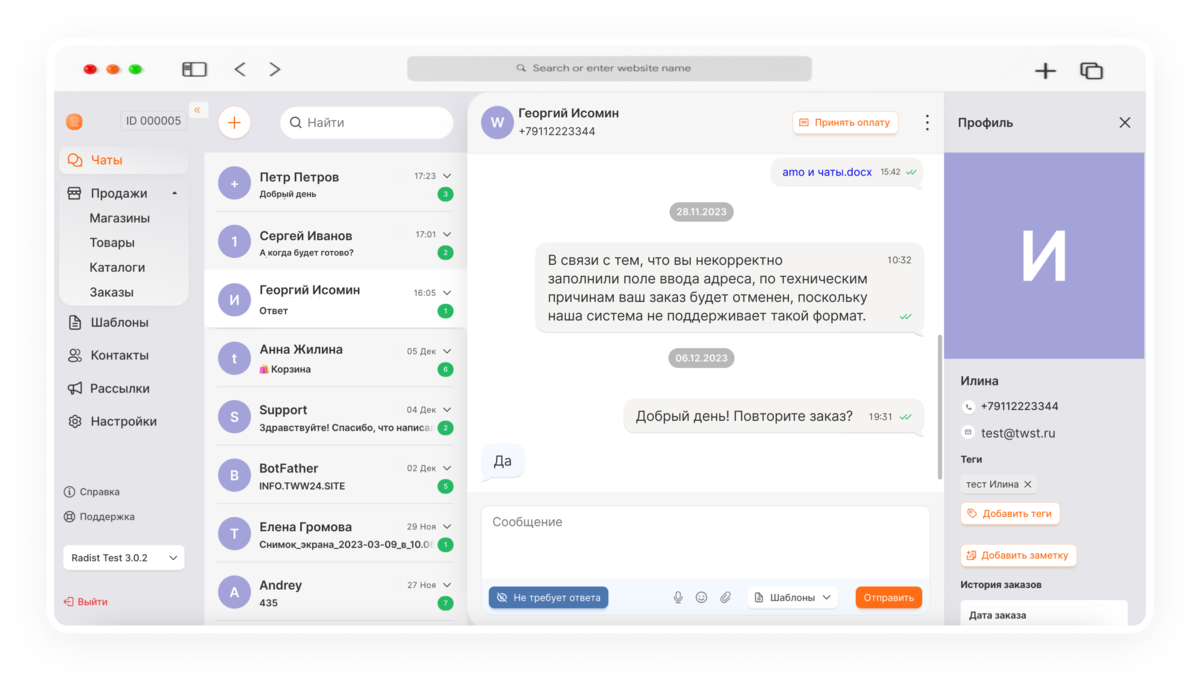Viewport: 1200px width, 688px height.
Task: Open three-dot chat options menu
Action: point(927,122)
